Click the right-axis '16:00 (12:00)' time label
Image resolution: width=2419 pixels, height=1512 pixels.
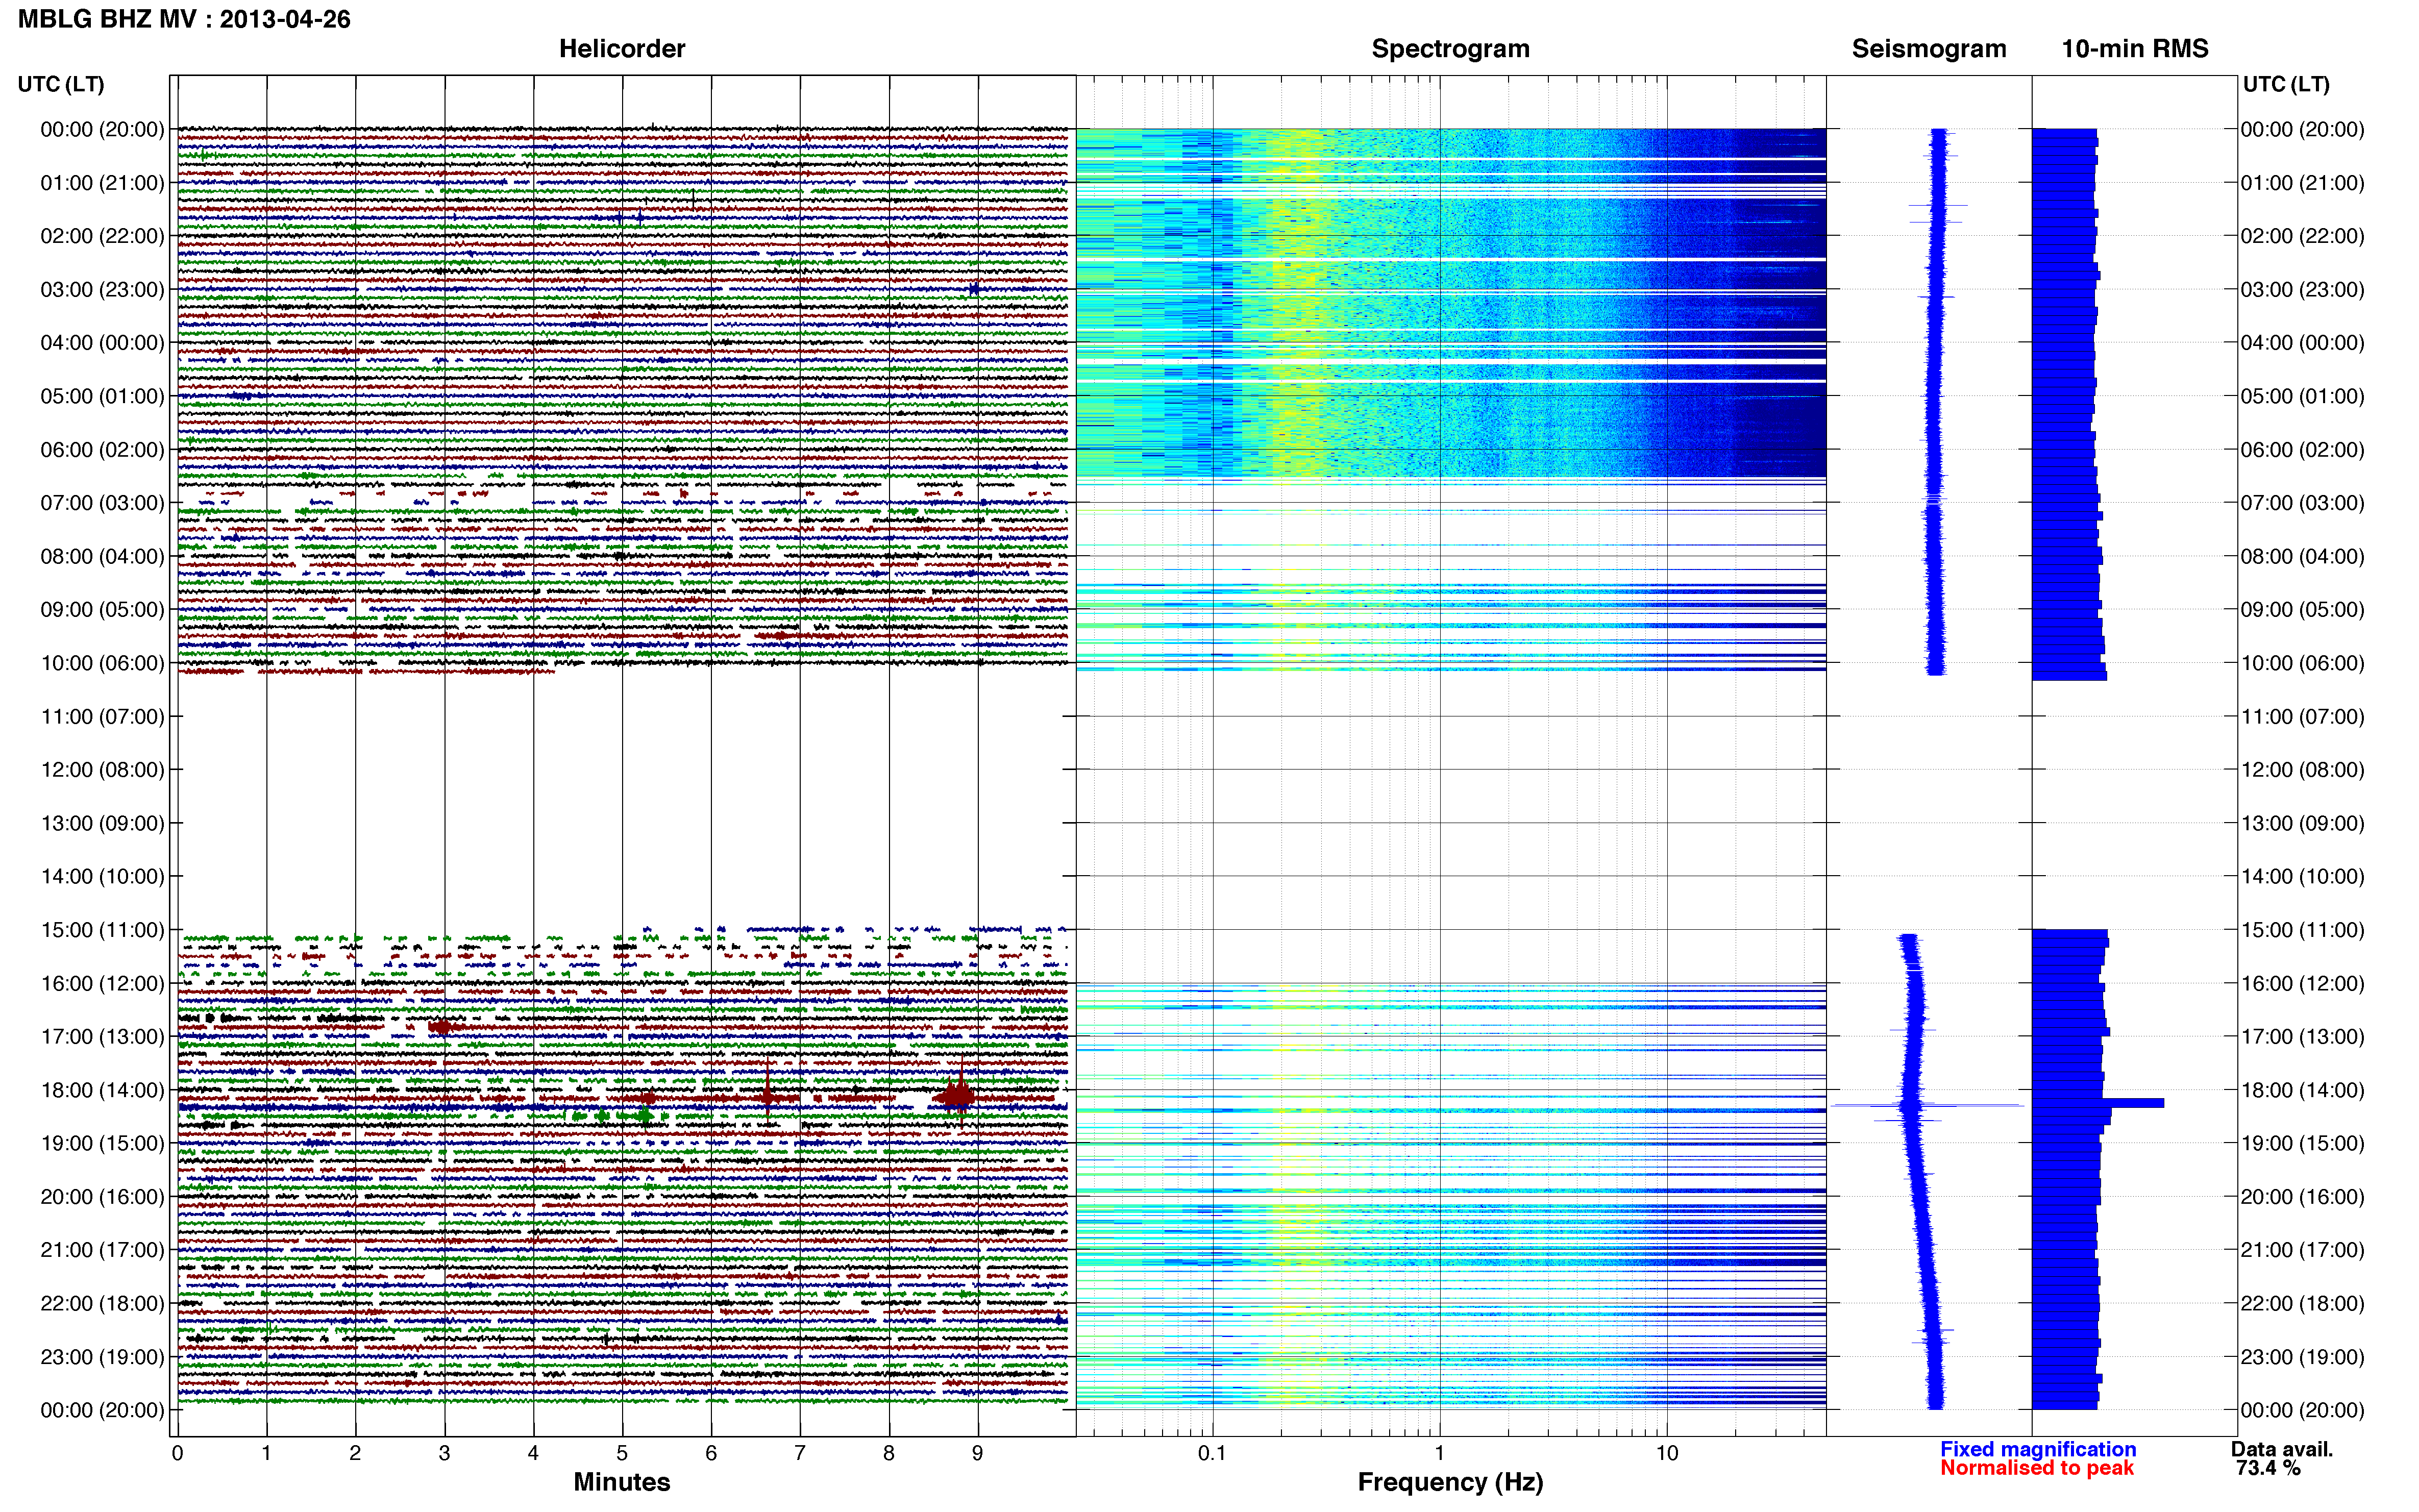[x=2303, y=983]
